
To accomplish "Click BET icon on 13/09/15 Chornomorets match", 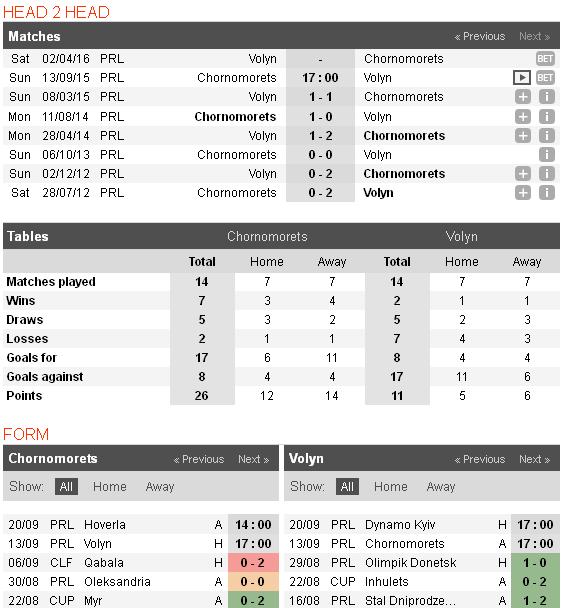I will click(545, 78).
